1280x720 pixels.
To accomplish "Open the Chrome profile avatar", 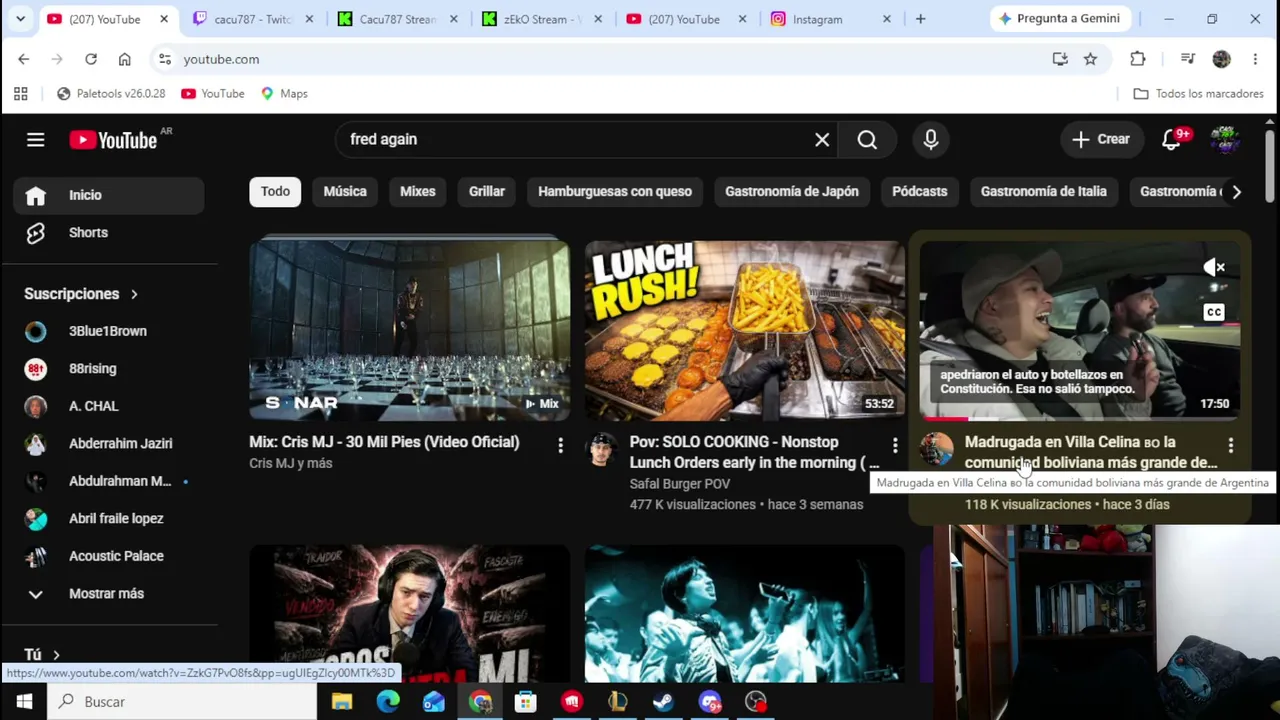I will coord(1221,59).
